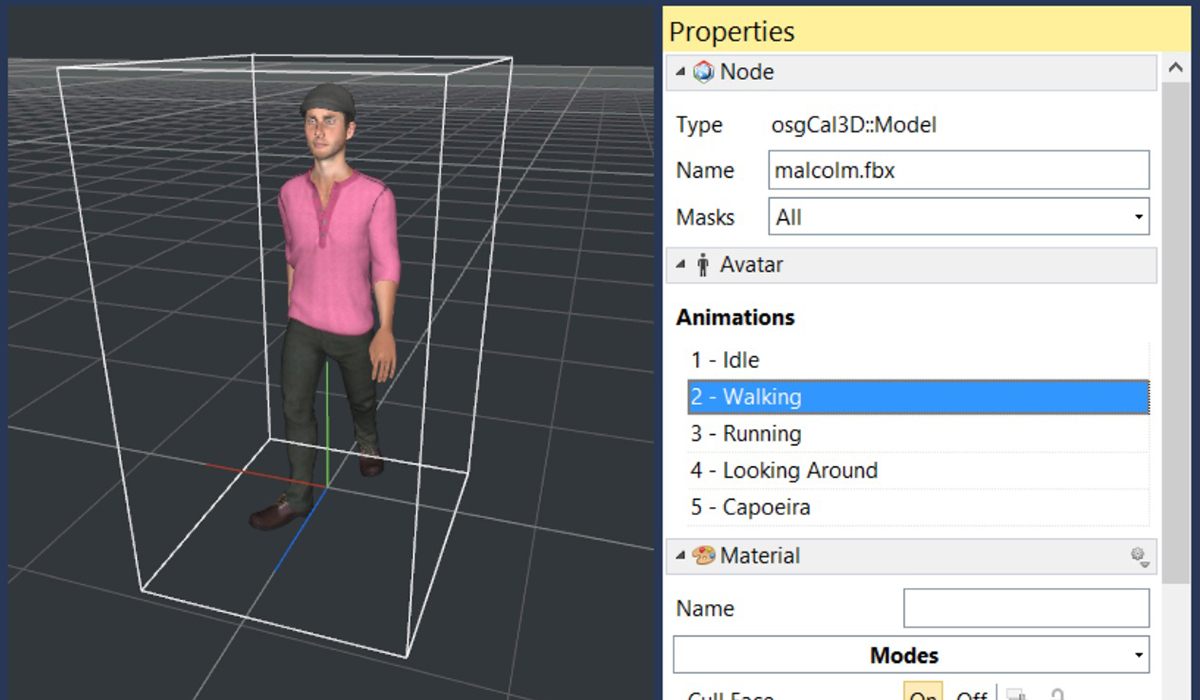
Task: Click the Properties scrollbar up arrow
Action: [1174, 72]
